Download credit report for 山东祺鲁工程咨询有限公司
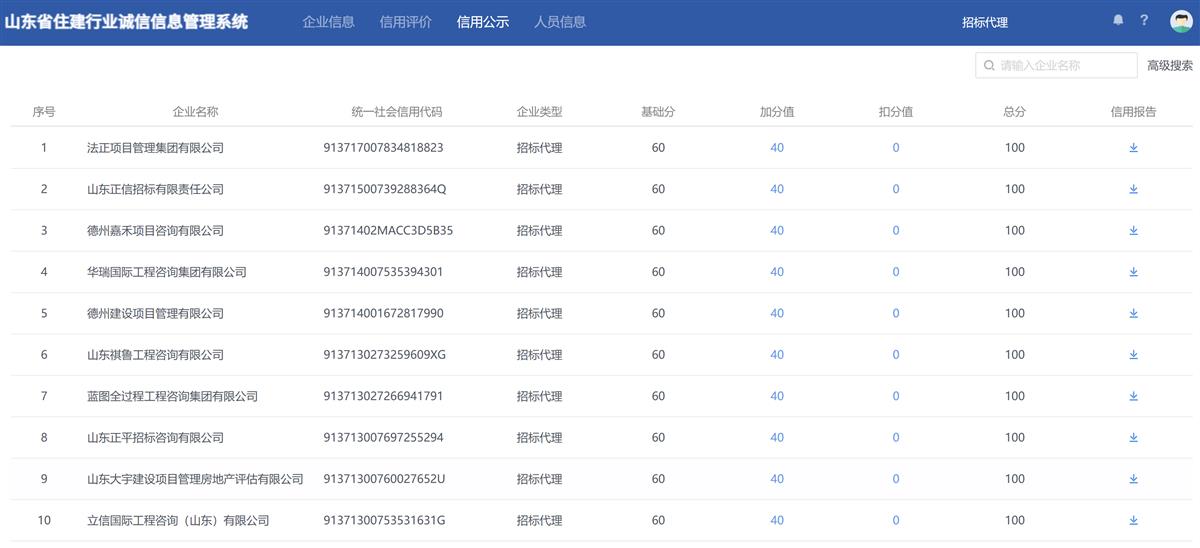Screen dimensions: 1200x548 point(1133,355)
